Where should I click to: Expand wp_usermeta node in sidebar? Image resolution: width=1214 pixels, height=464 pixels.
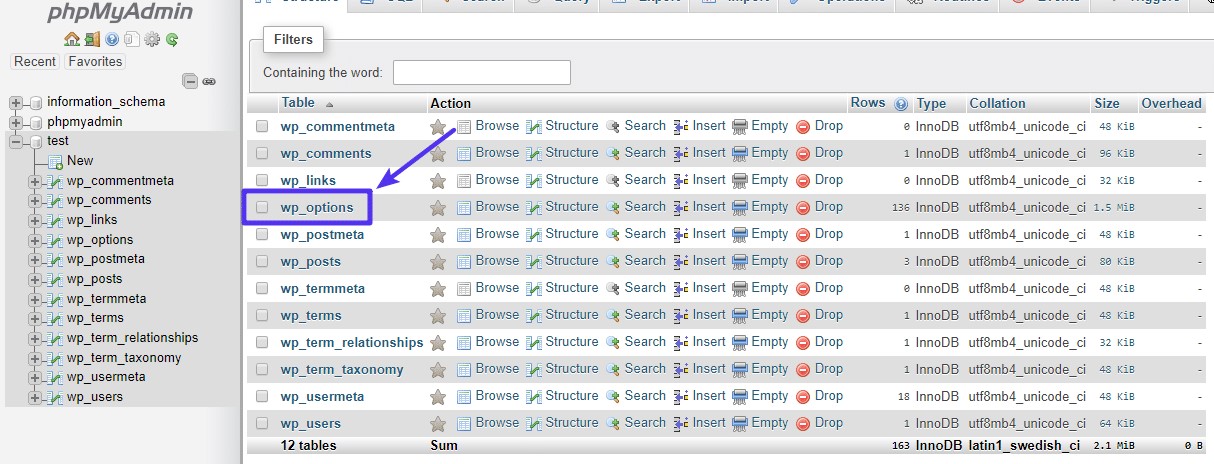pos(35,378)
